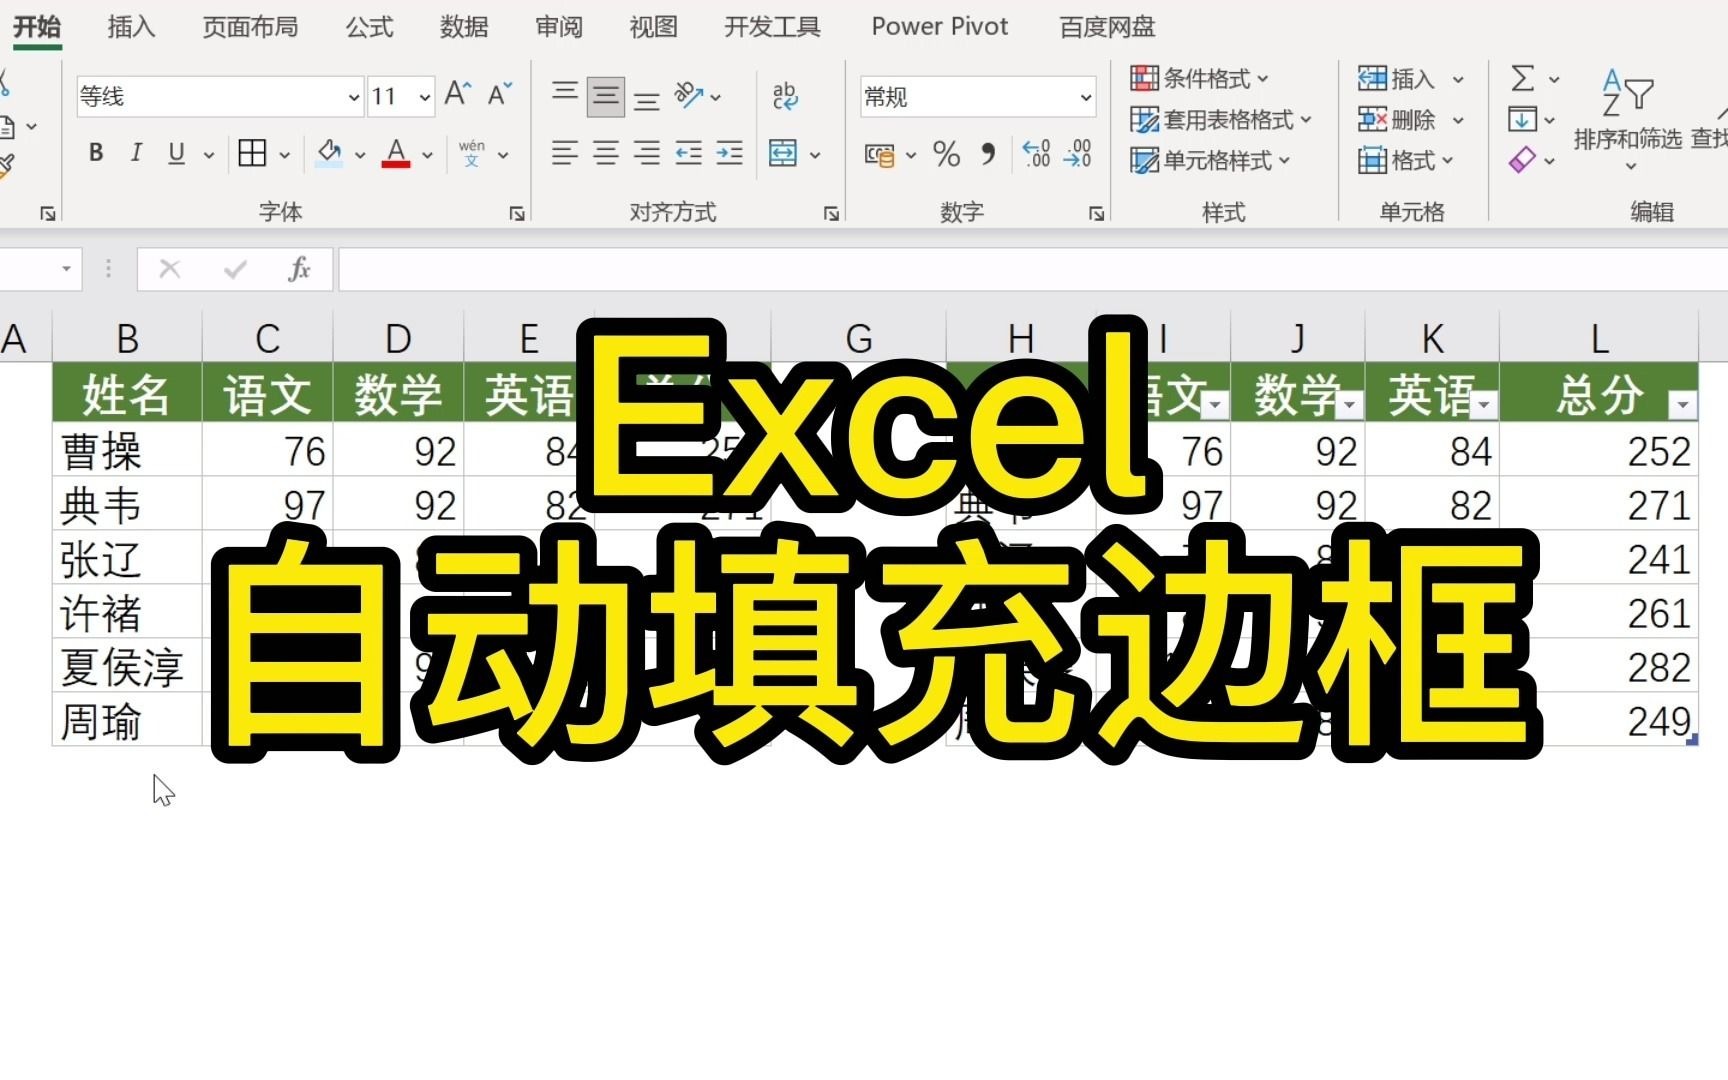
Task: Click the AutoSum sigma icon
Action: point(1522,78)
